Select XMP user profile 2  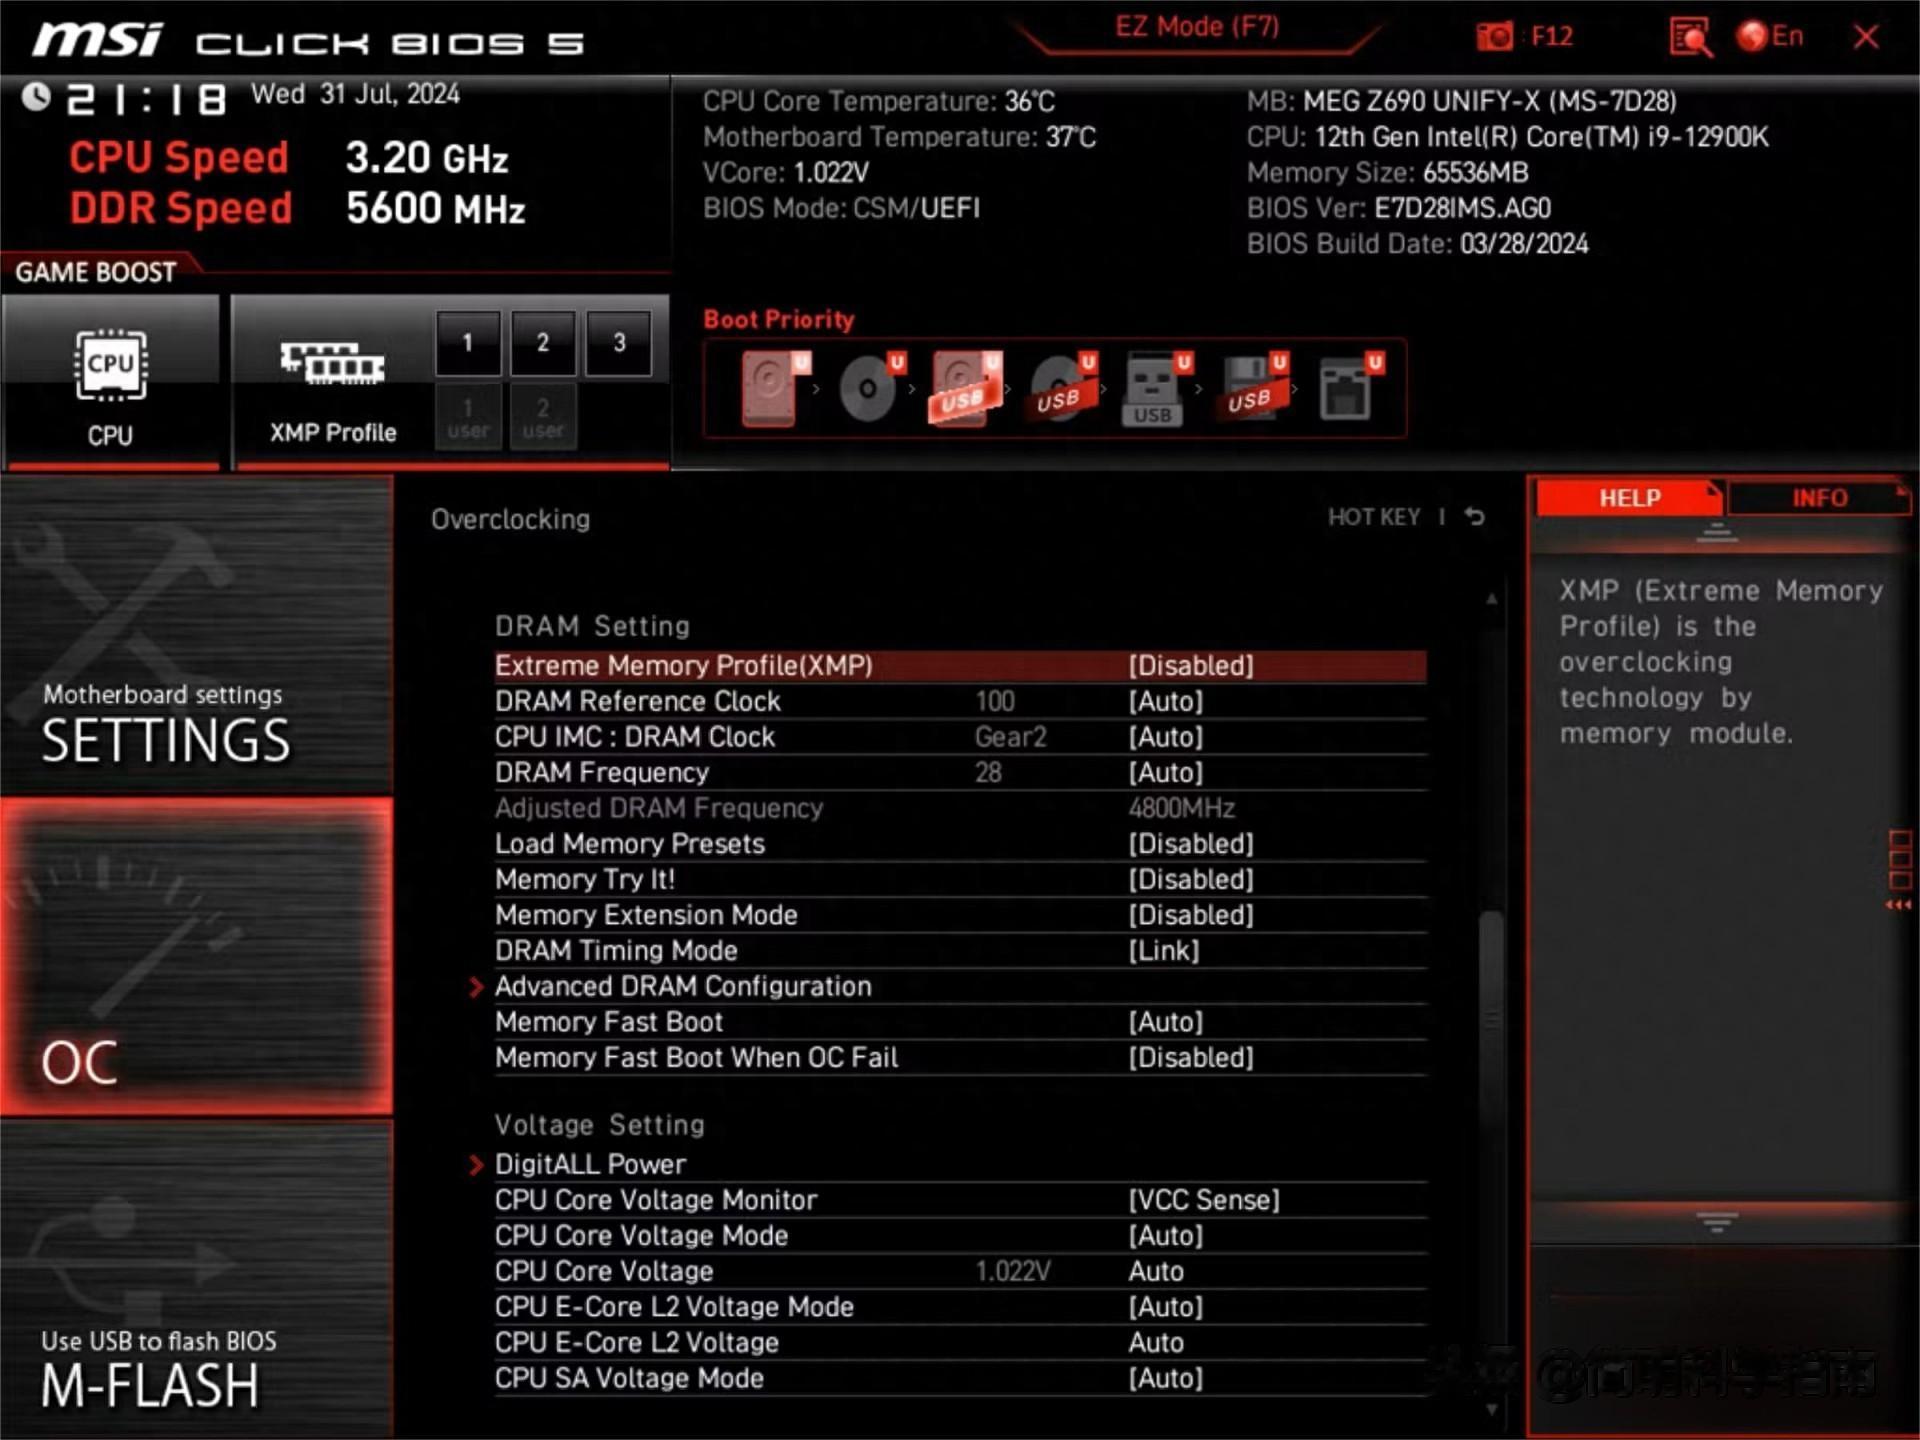tap(543, 417)
